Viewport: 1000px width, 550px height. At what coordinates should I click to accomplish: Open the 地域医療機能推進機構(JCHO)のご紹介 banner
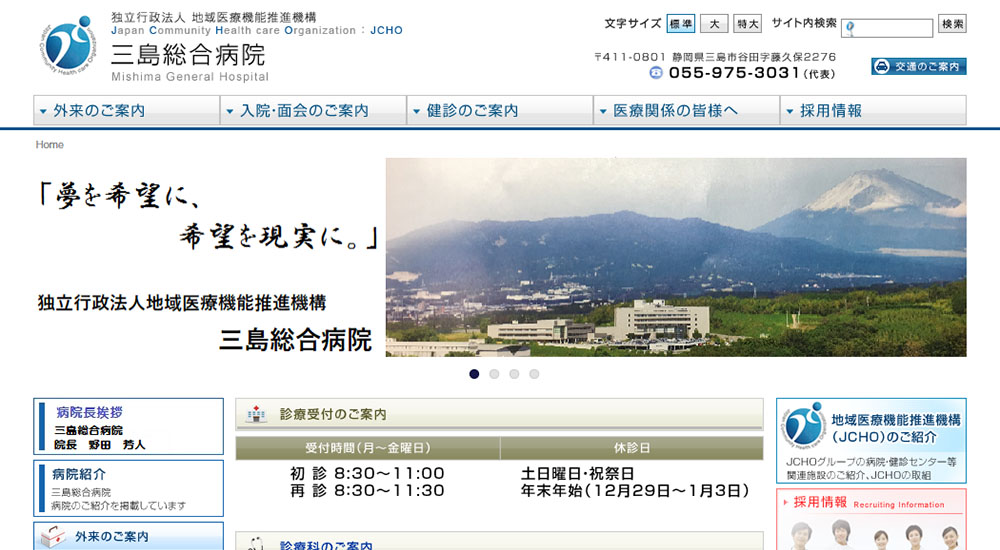(x=871, y=440)
